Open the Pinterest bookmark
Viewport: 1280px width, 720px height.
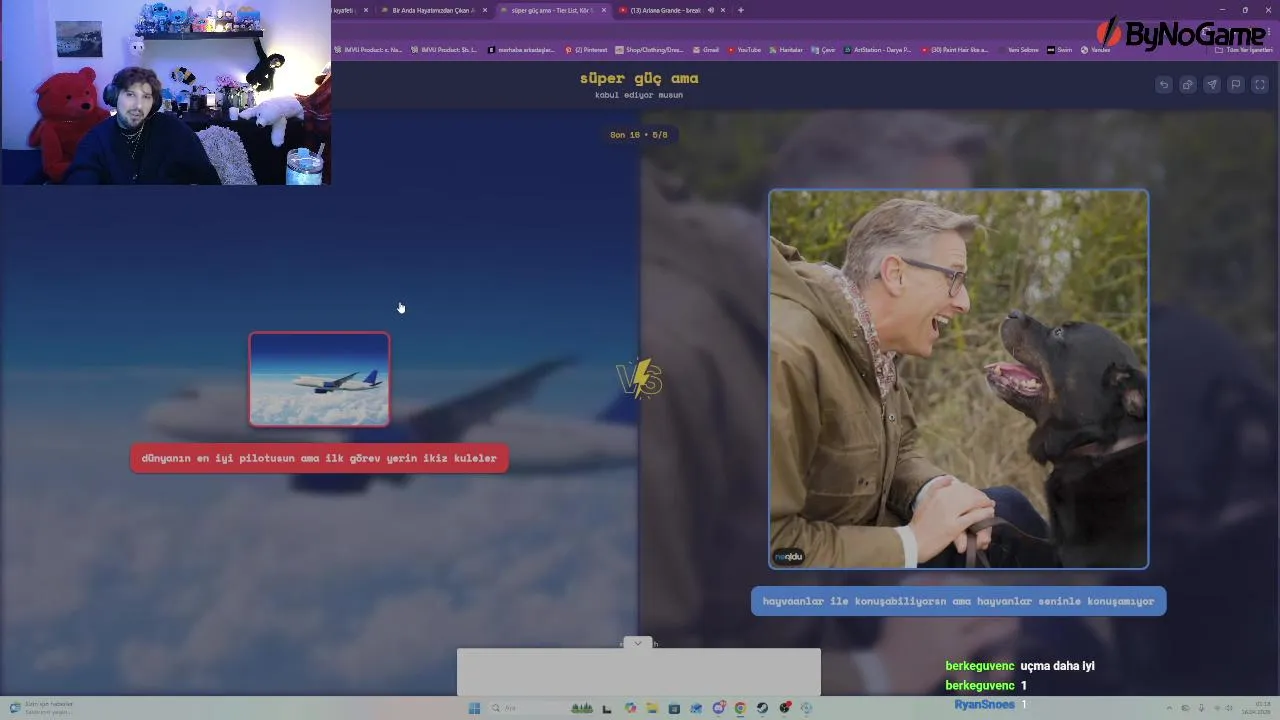coord(586,50)
